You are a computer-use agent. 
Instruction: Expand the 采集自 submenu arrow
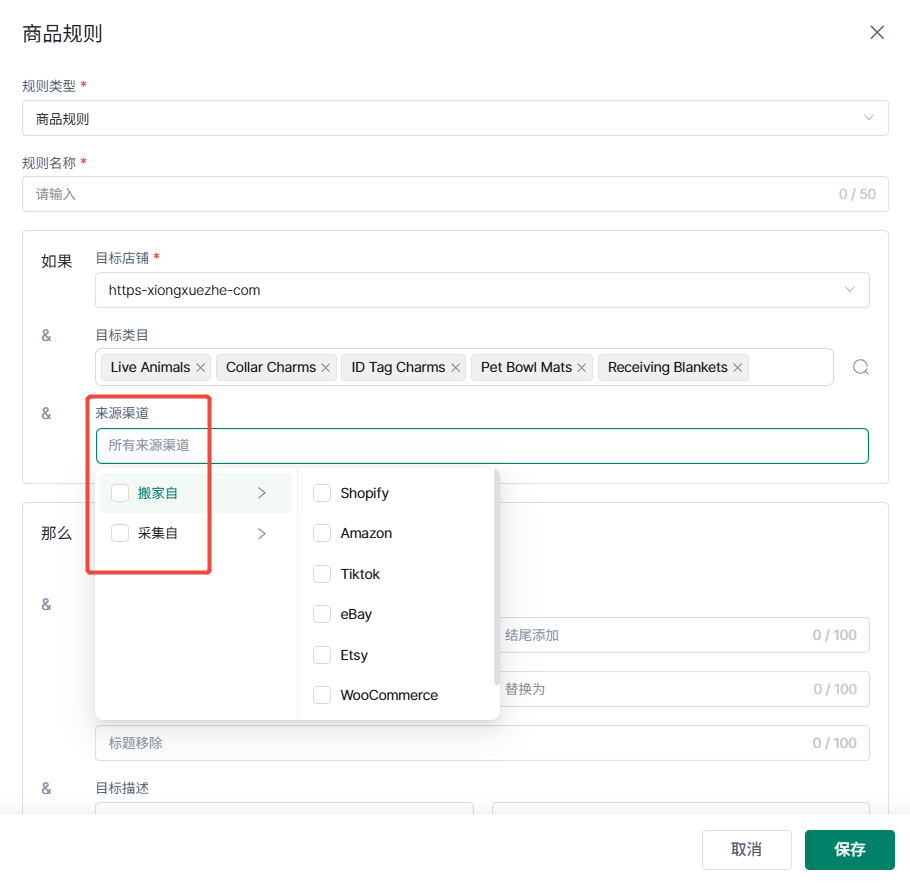tap(262, 533)
